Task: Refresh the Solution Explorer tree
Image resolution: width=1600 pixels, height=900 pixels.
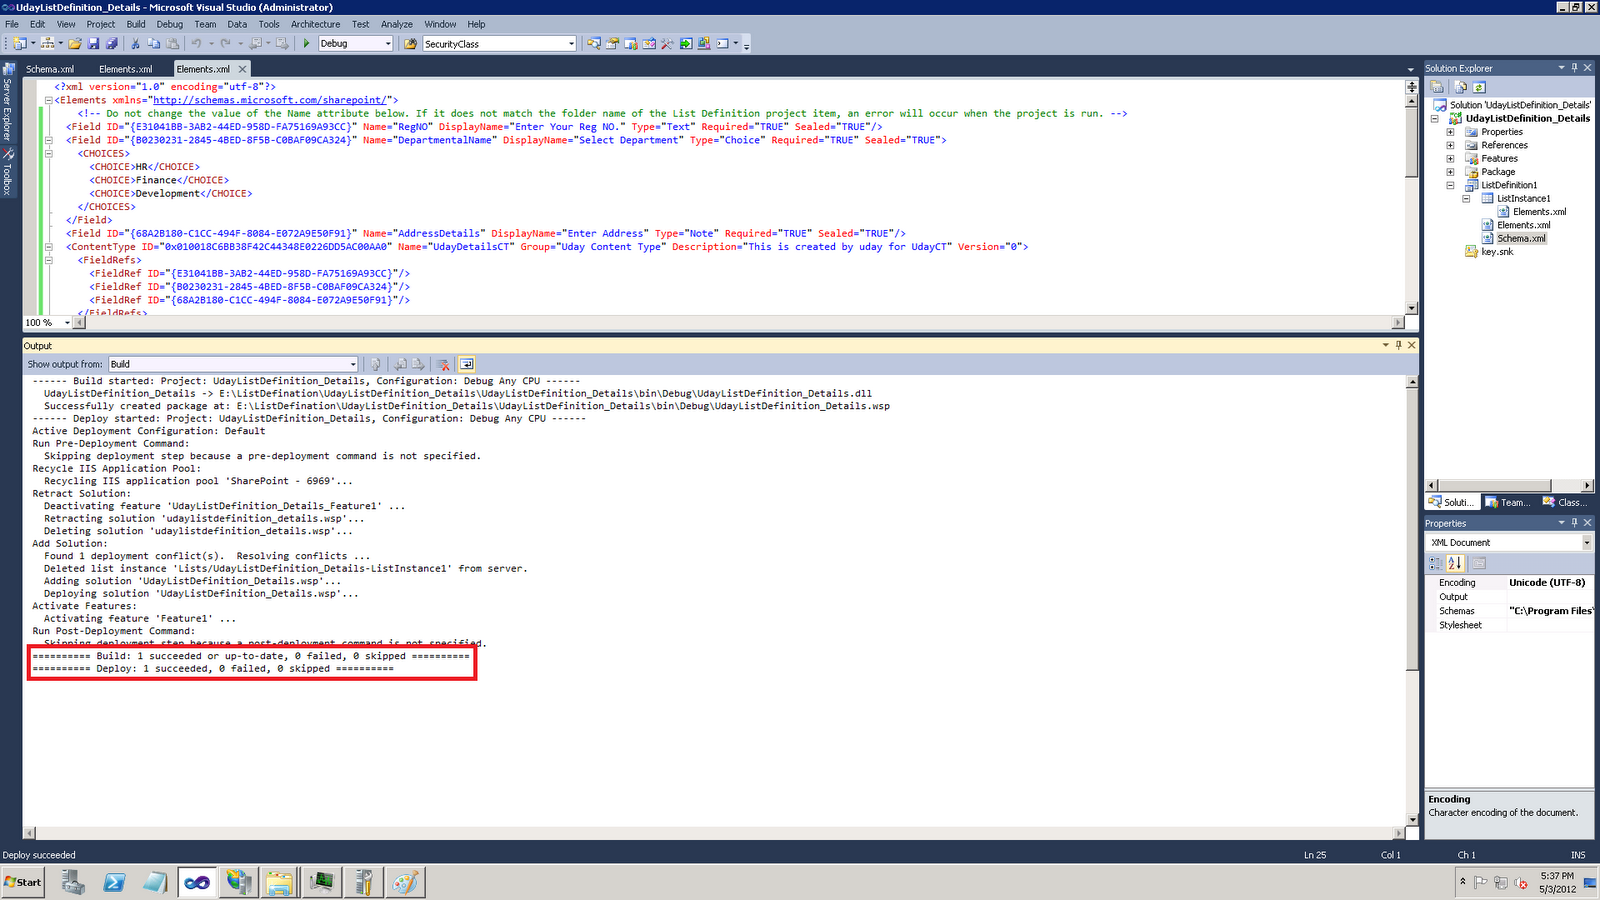Action: click(1479, 87)
